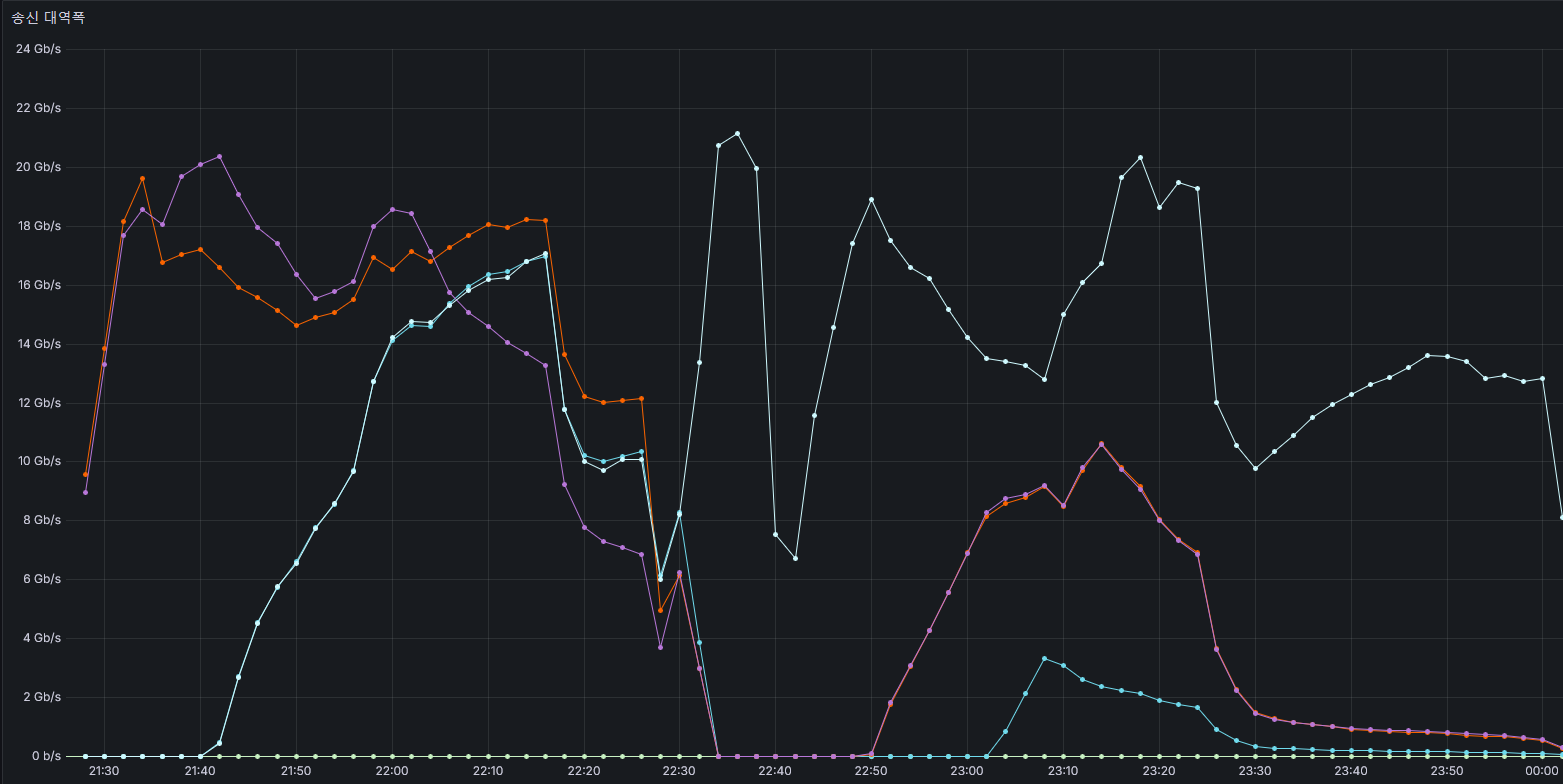Click cyan series small peak near 23:08
This screenshot has width=1563, height=784.
tap(1044, 658)
